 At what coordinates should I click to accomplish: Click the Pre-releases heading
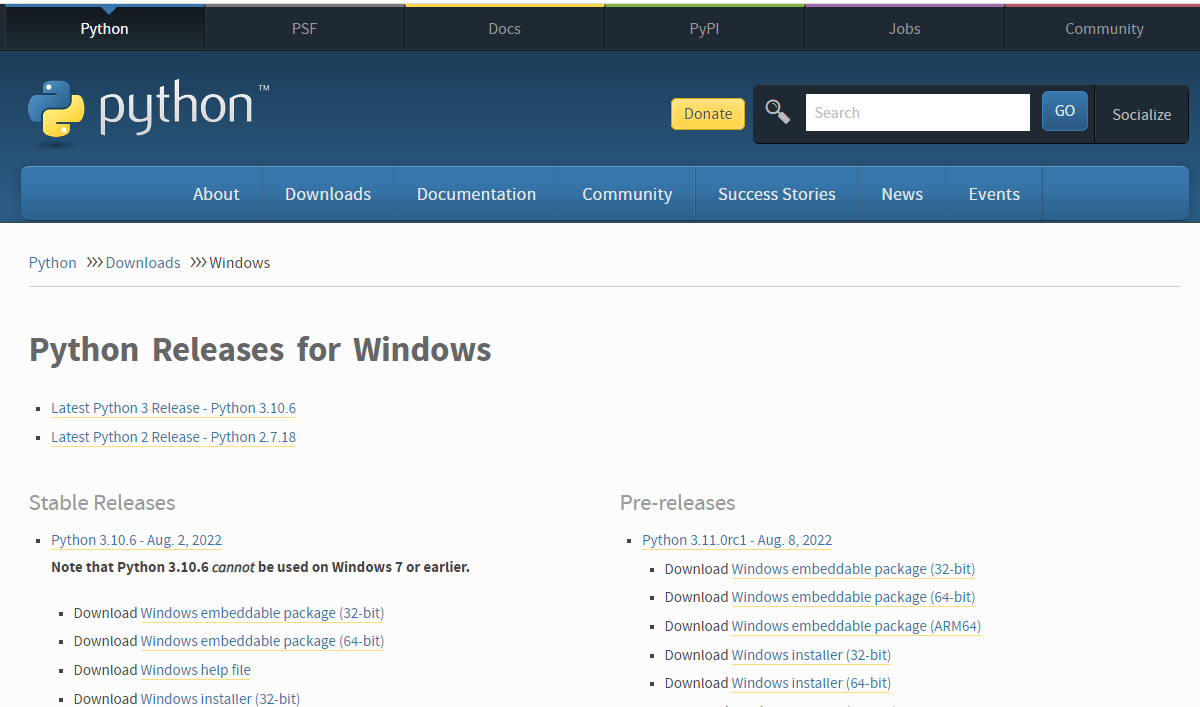pyautogui.click(x=677, y=503)
